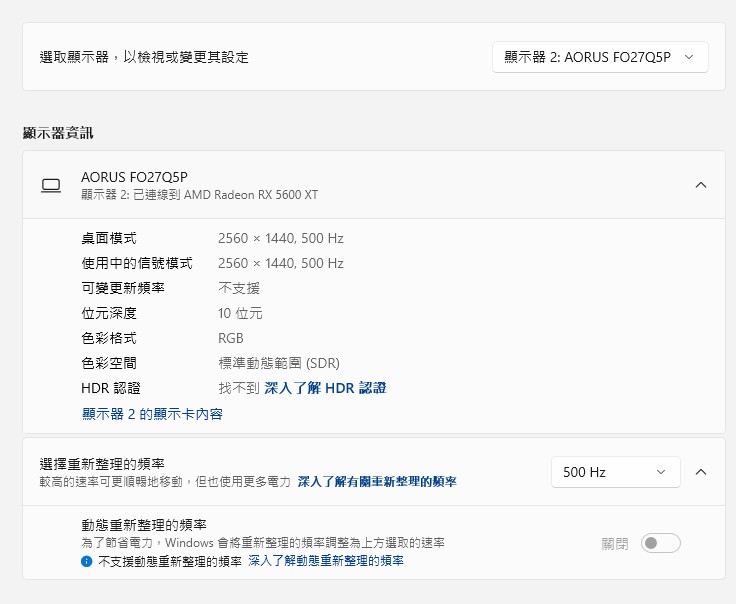Screen dimensions: 736x604
Task: Click the 顯示器資訊 section heading
Action: 58,133
